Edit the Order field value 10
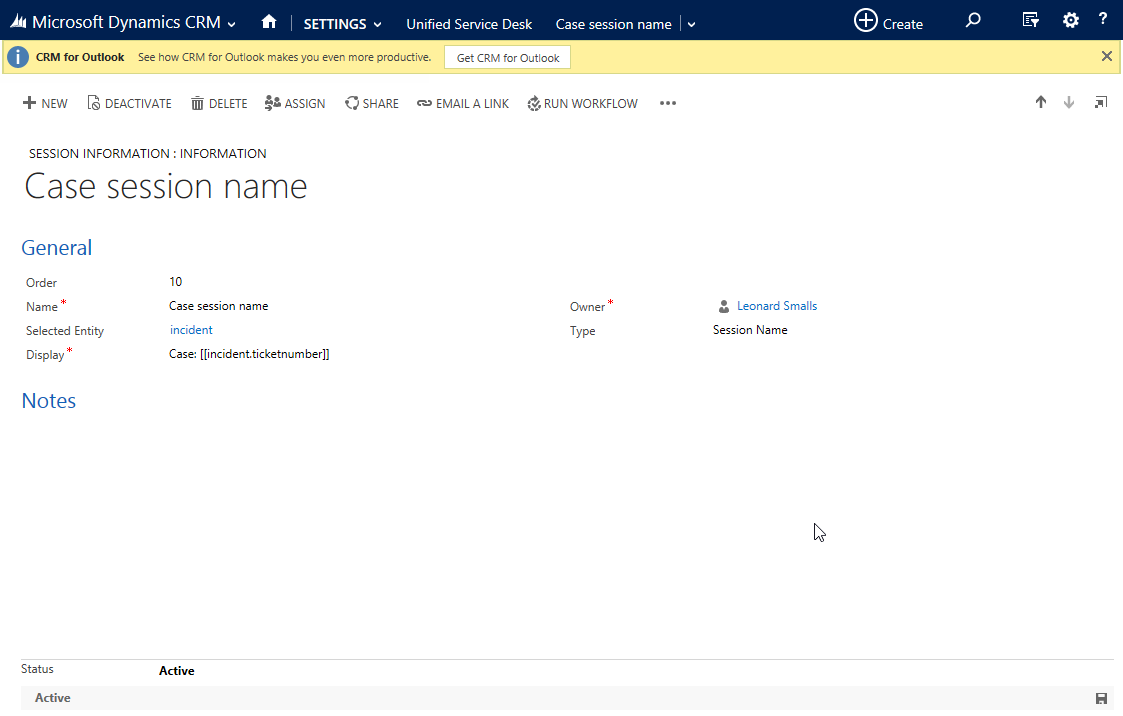 [x=175, y=281]
